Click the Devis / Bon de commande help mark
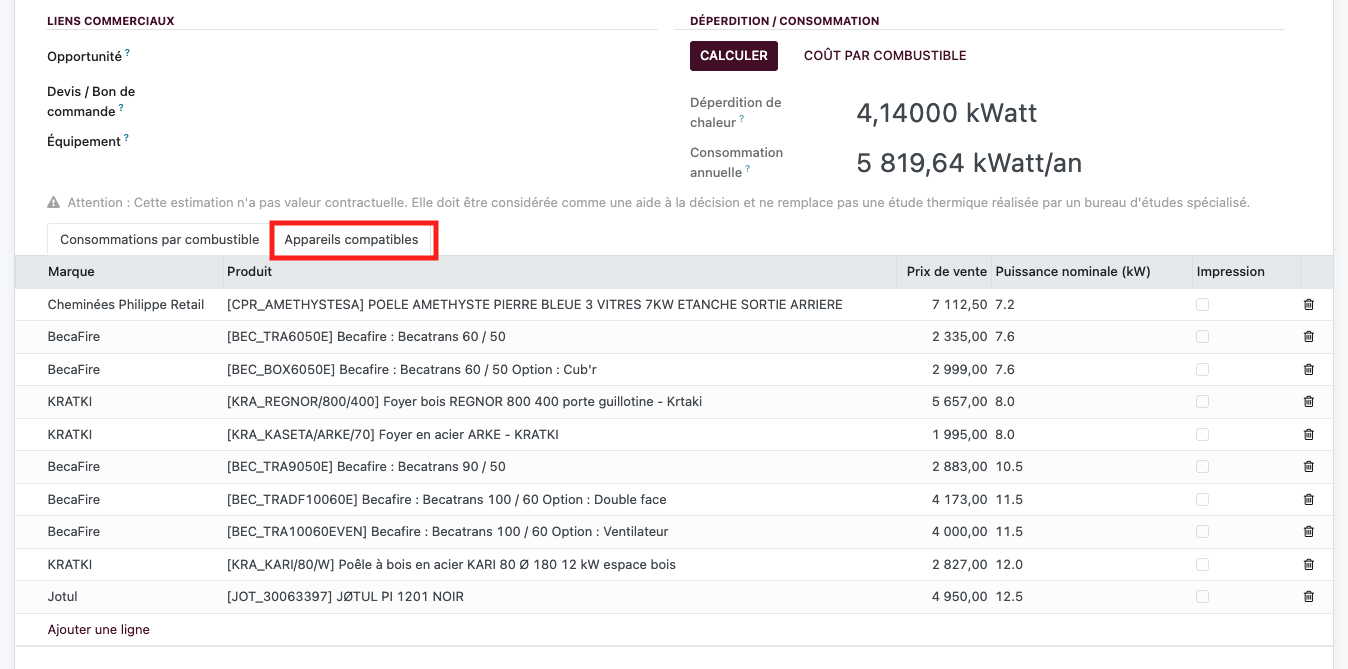Image resolution: width=1348 pixels, height=669 pixels. tap(121, 108)
